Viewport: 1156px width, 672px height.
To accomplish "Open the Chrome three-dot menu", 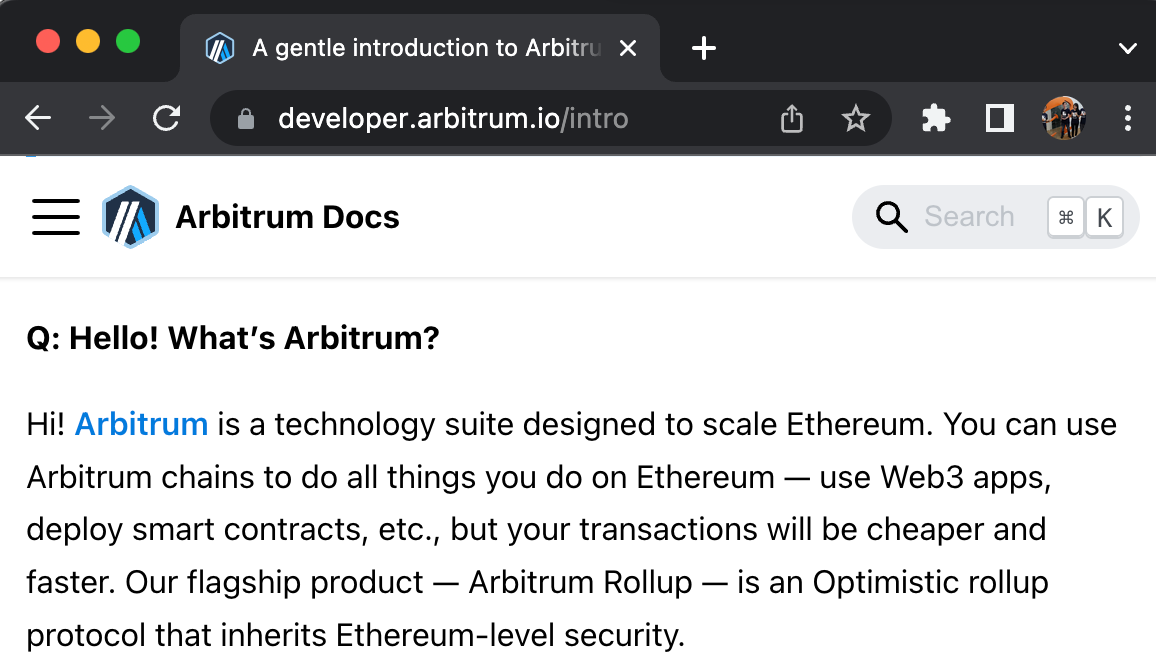I will click(1128, 119).
